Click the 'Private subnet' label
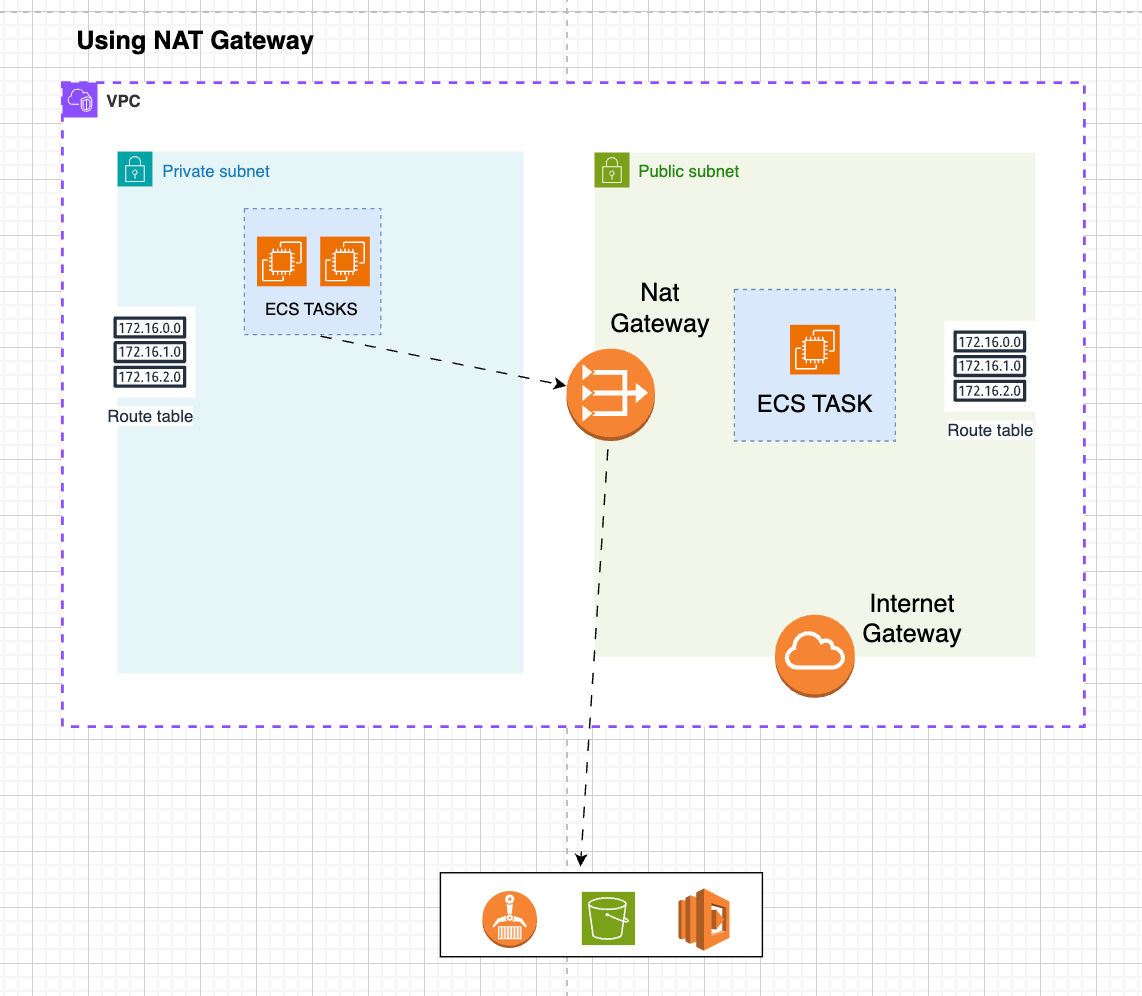 click(x=216, y=171)
